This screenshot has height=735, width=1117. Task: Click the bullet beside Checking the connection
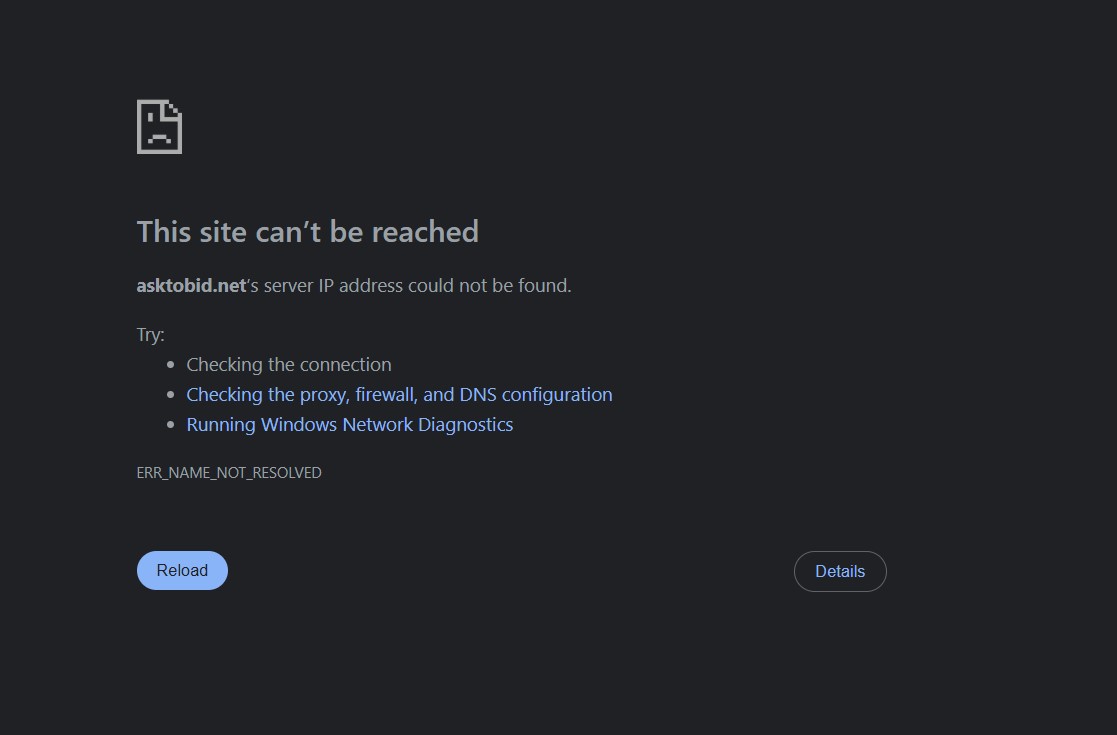(x=172, y=364)
